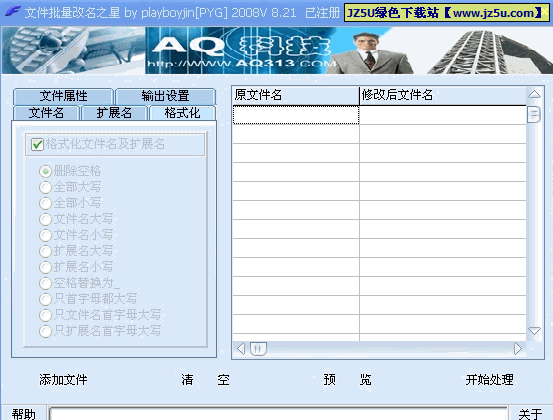
Task: Open the 帮助 button
Action: tap(24, 413)
